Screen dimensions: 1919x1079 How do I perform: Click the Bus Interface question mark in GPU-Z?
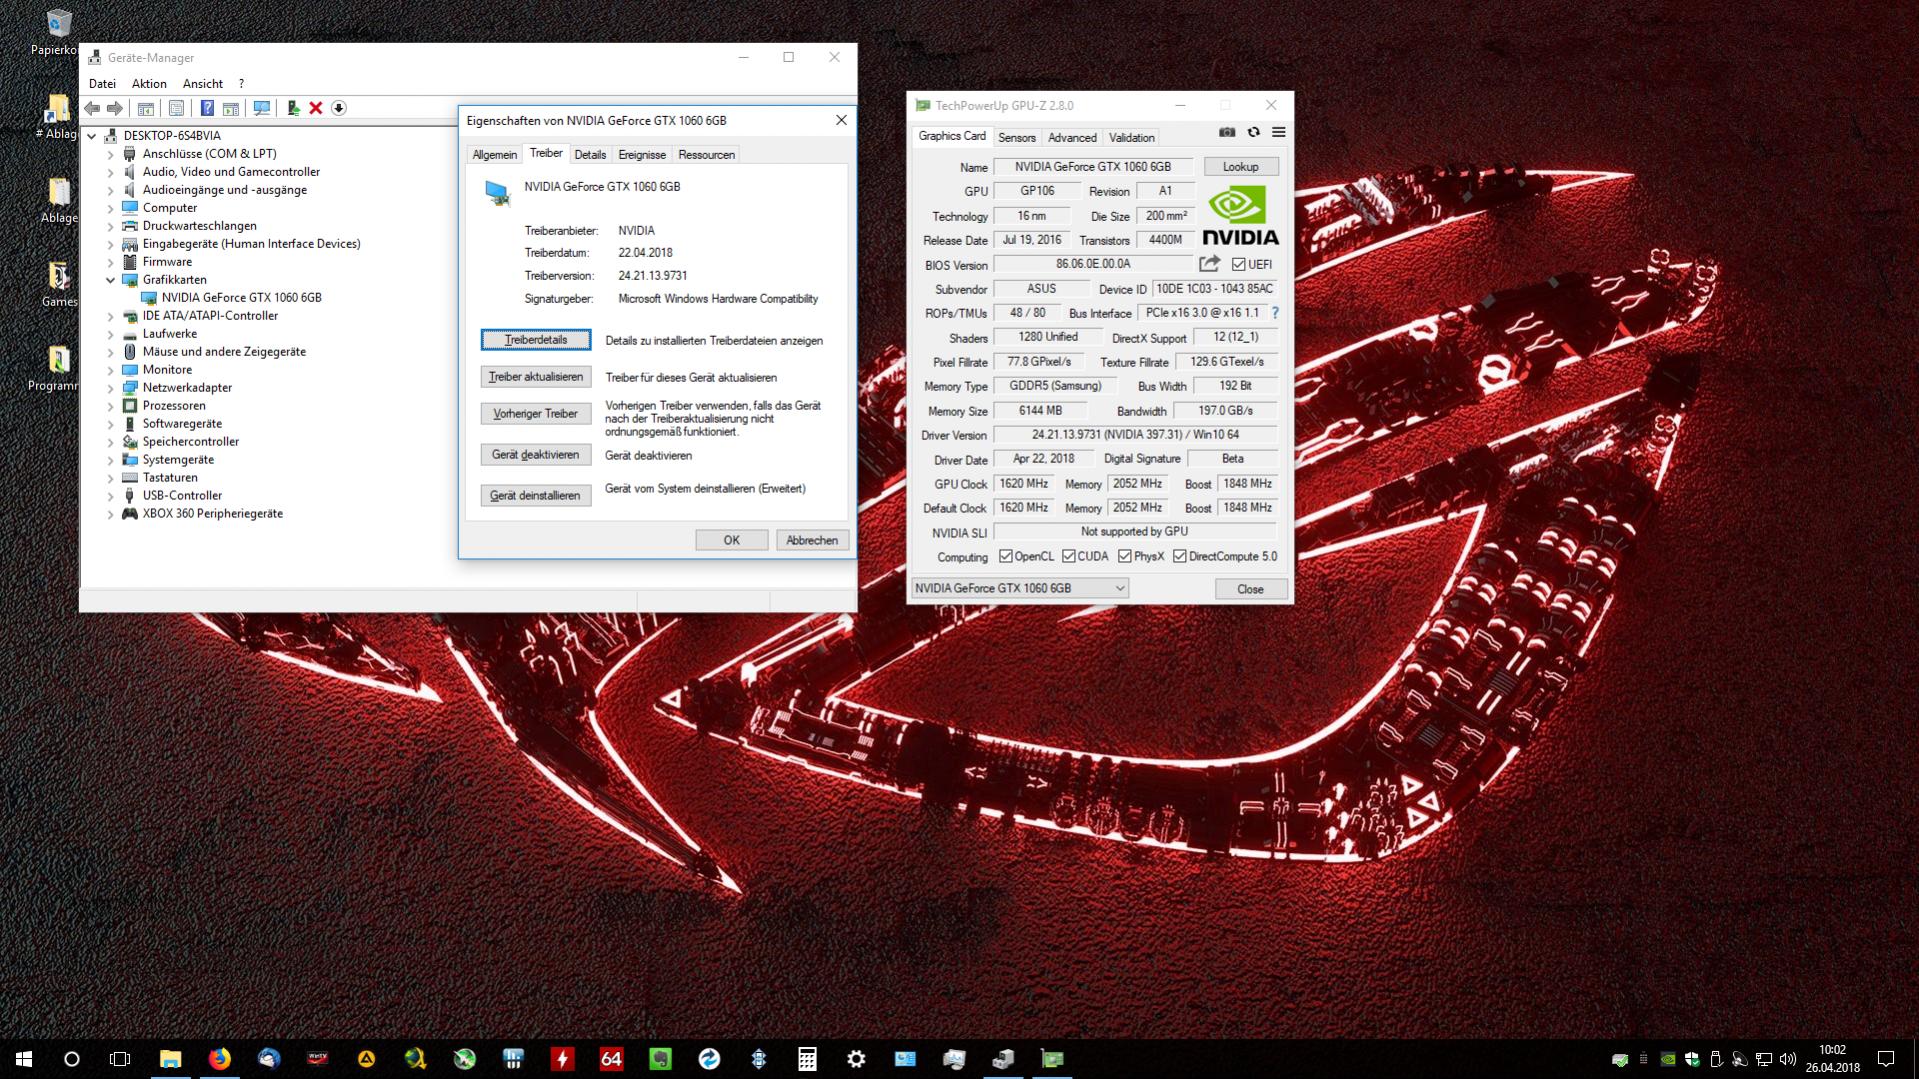1275,313
